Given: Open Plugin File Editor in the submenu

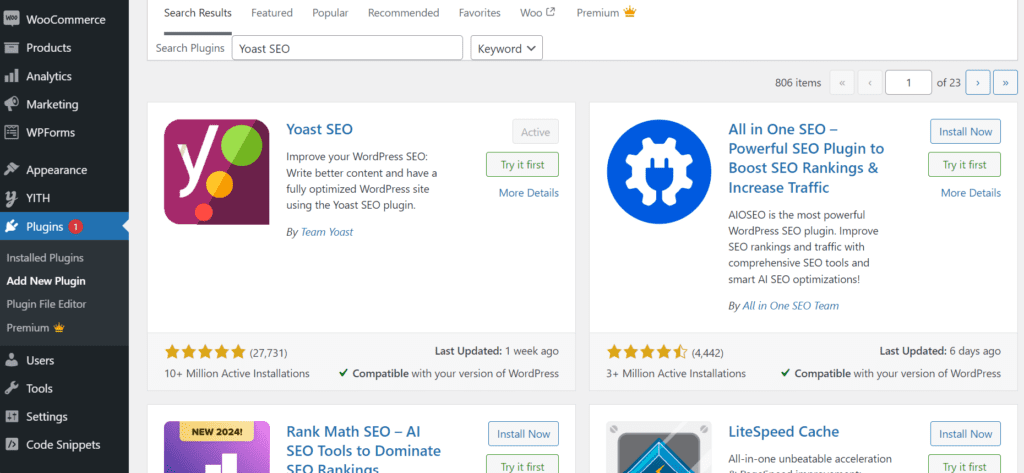Looking at the screenshot, I should tap(46, 304).
